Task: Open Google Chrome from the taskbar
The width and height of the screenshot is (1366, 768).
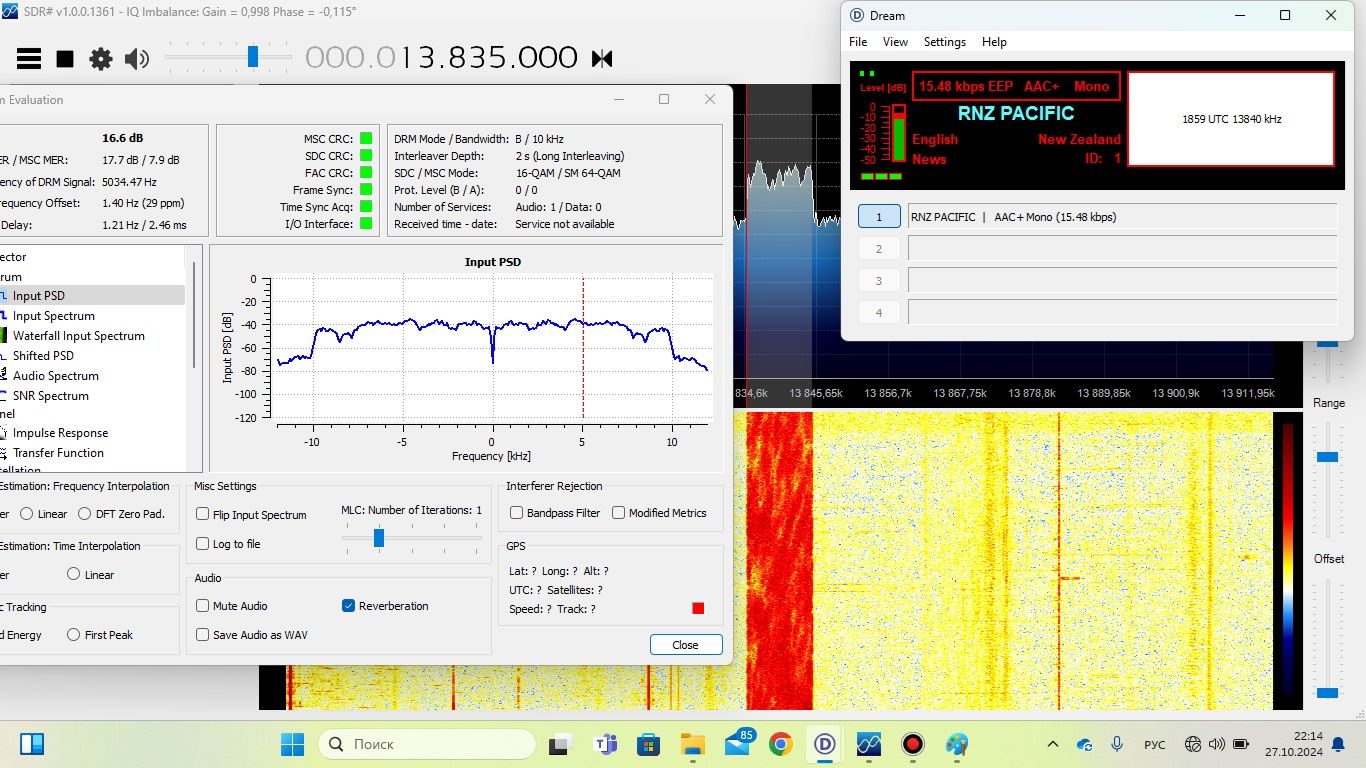Action: click(x=781, y=744)
